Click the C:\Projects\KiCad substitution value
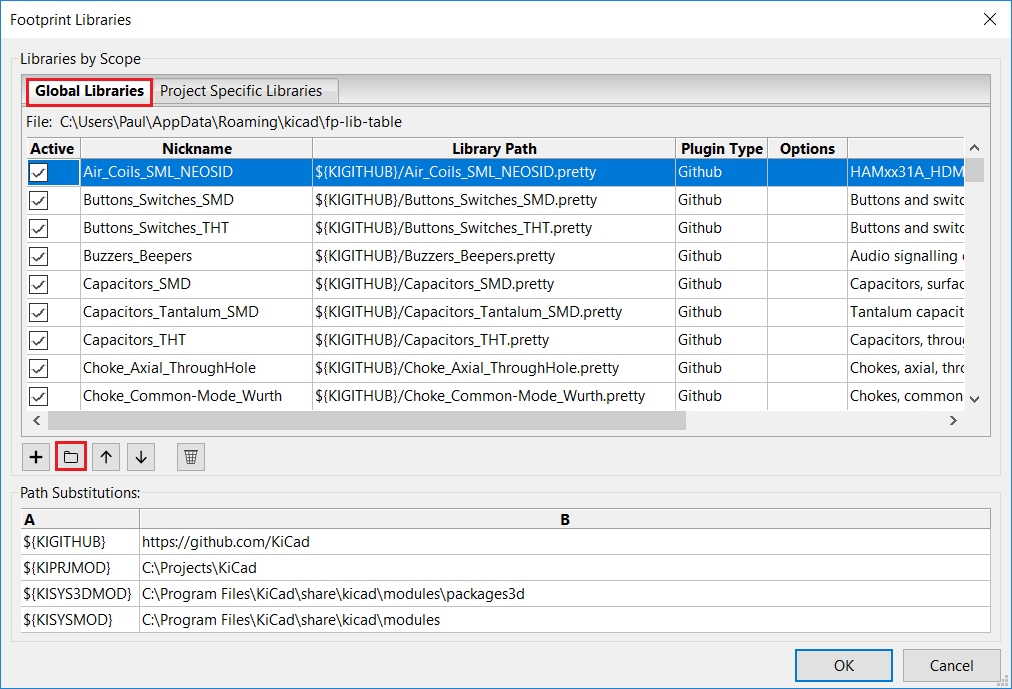This screenshot has width=1012, height=689. tap(565, 568)
